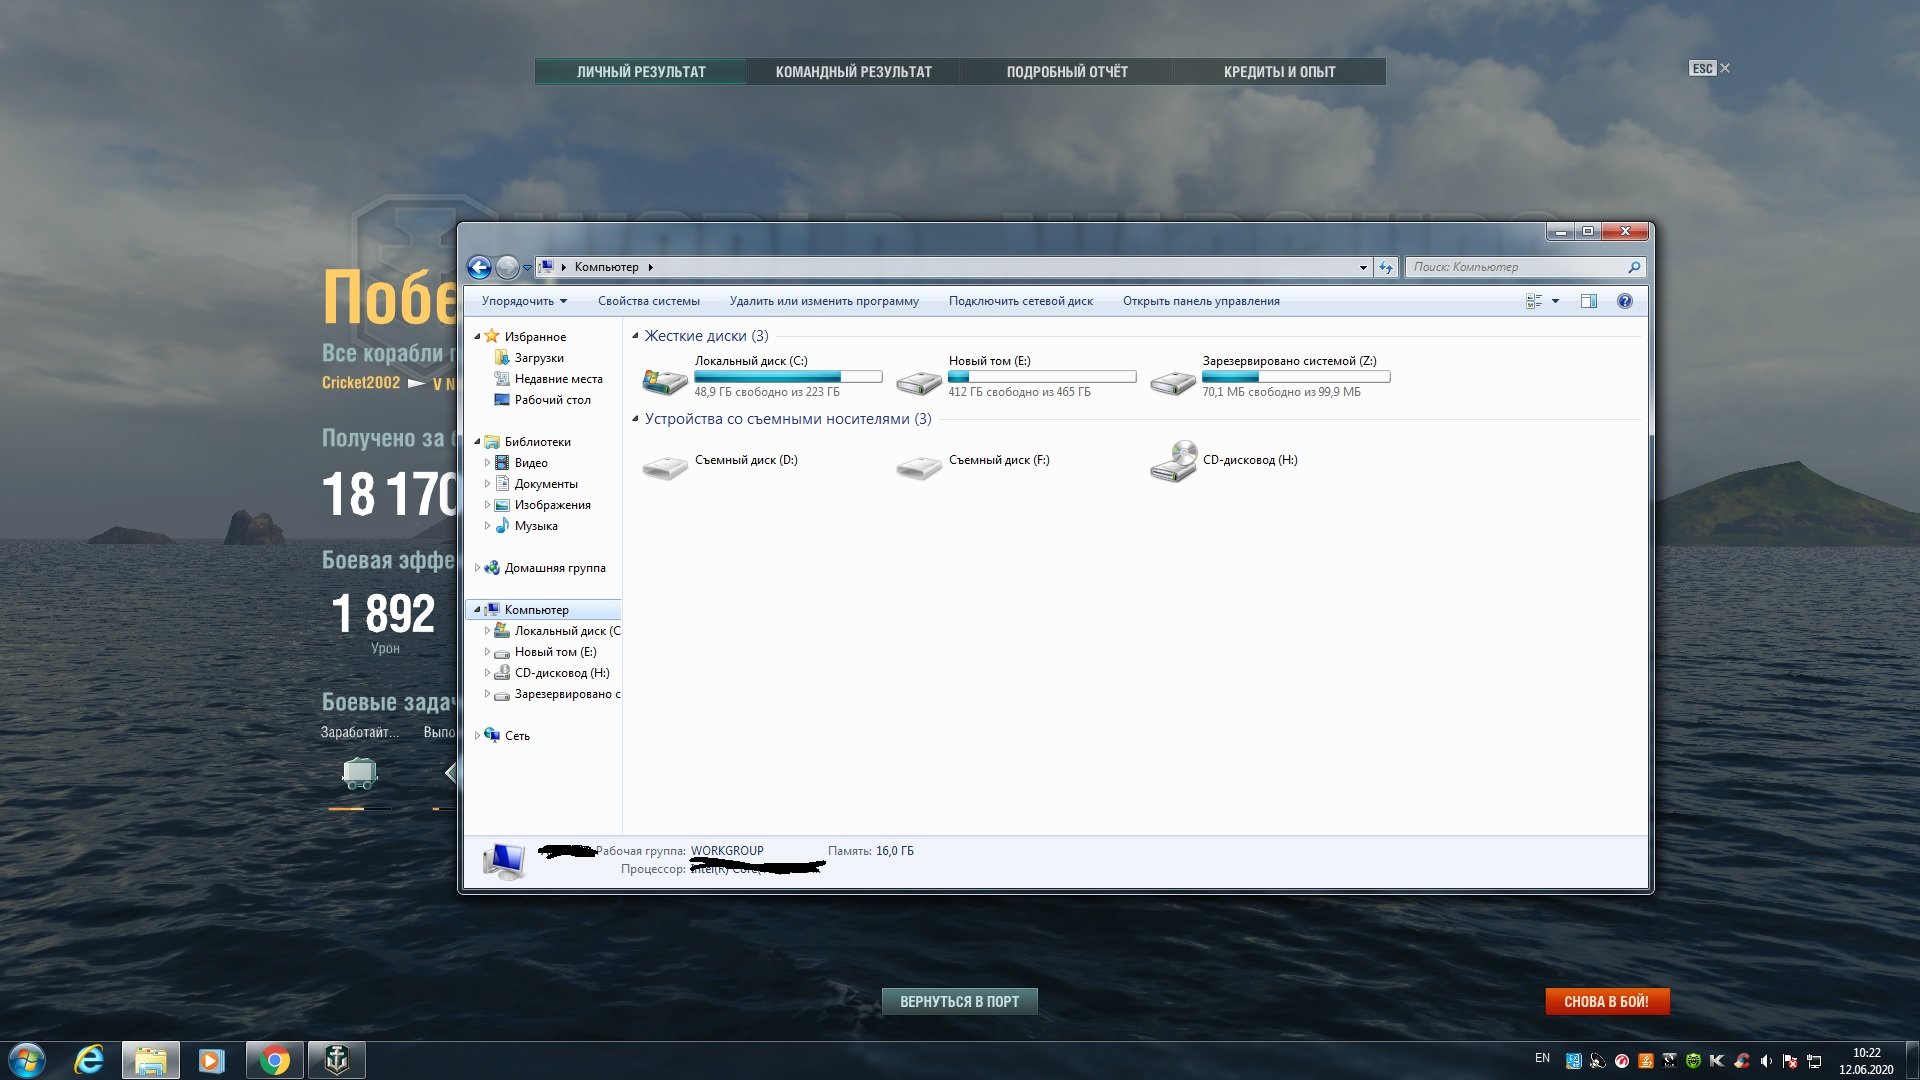Open Explorer help icon
Image resolution: width=1920 pixels, height=1080 pixels.
point(1625,301)
